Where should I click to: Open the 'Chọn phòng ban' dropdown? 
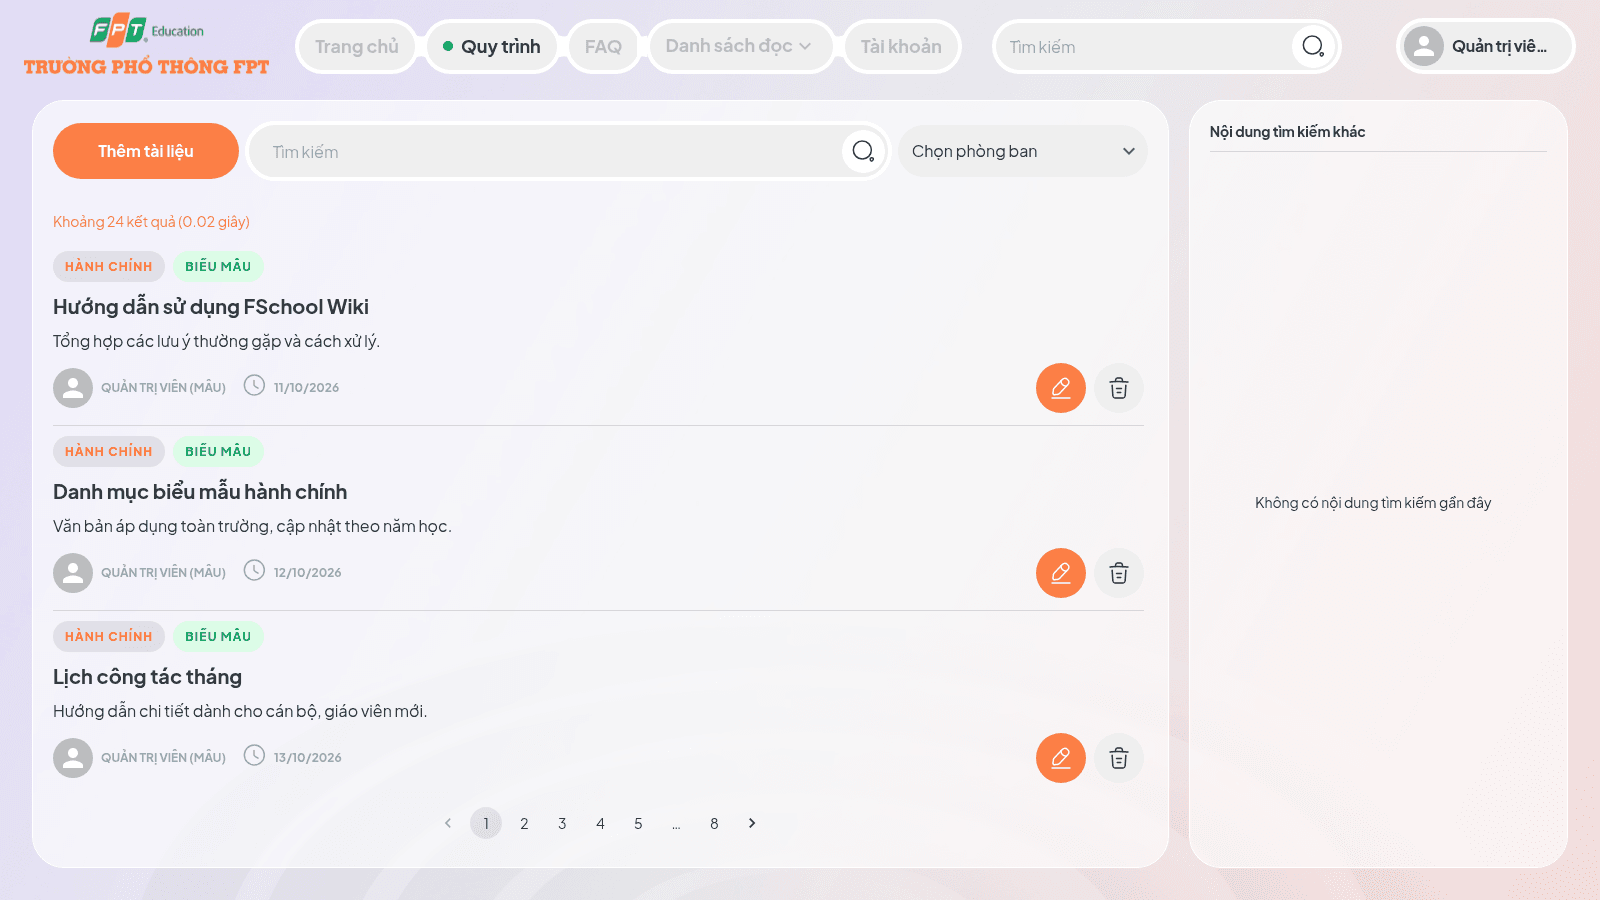(x=1023, y=151)
